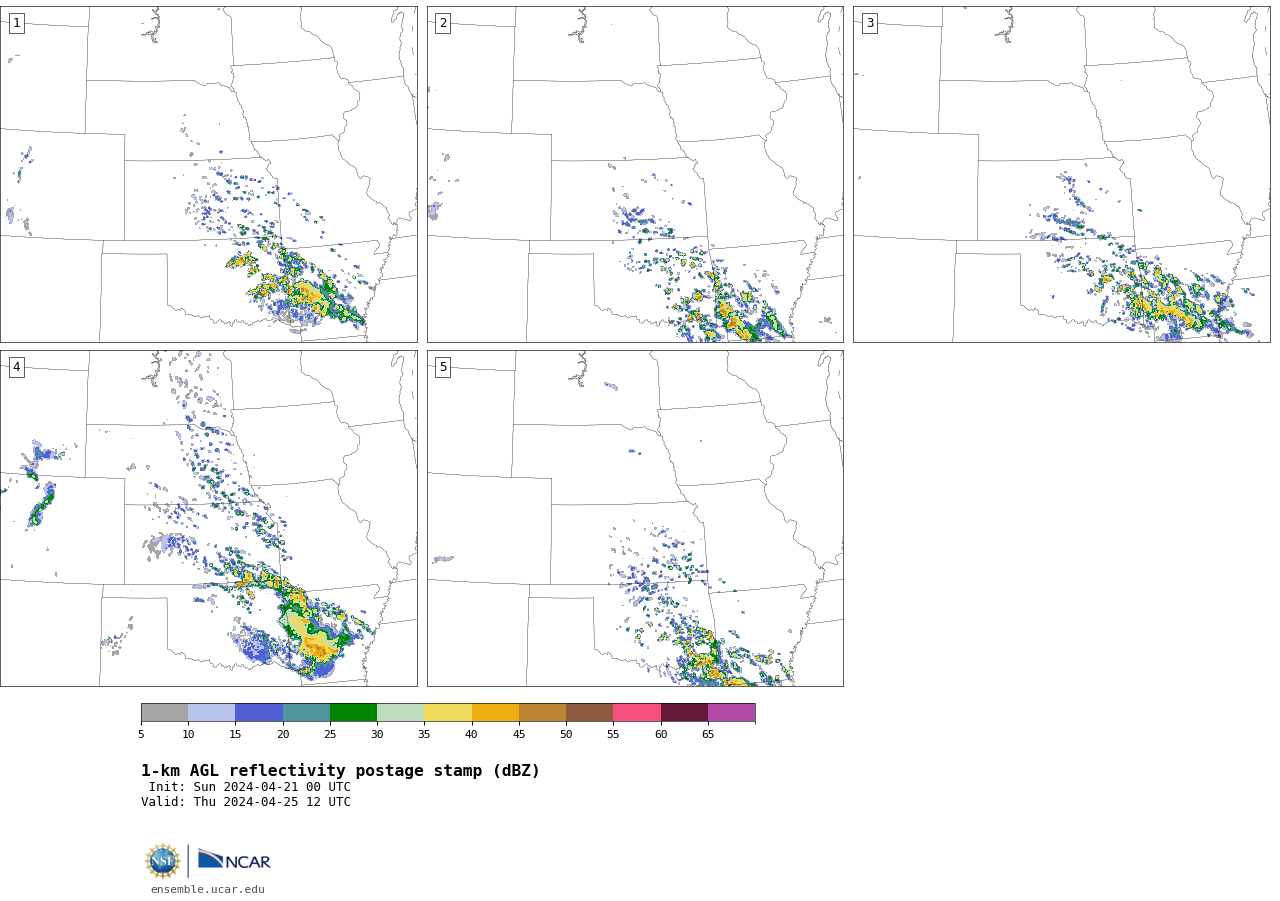Viewport: 1280px width, 901px height.
Task: Click the panel number label 4
Action: (16, 367)
